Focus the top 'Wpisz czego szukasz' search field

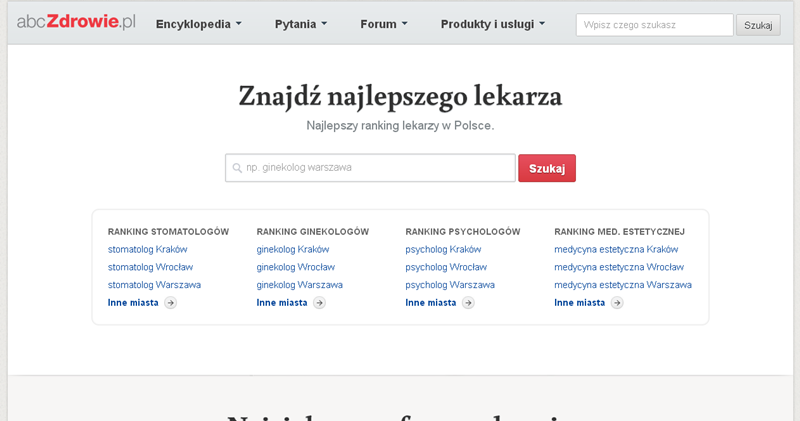(655, 25)
